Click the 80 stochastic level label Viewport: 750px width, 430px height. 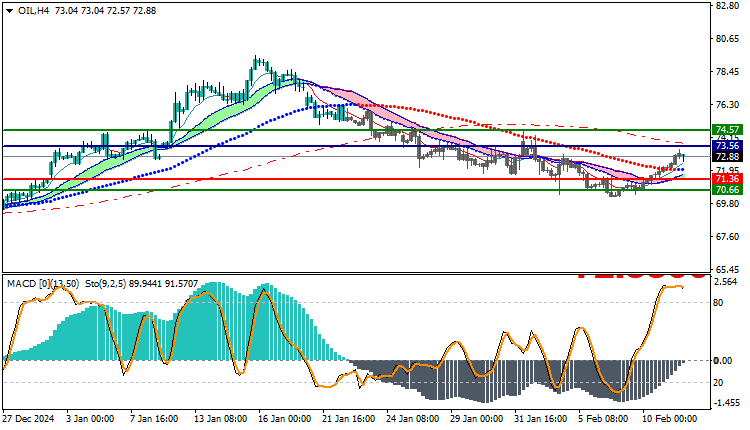tap(718, 303)
